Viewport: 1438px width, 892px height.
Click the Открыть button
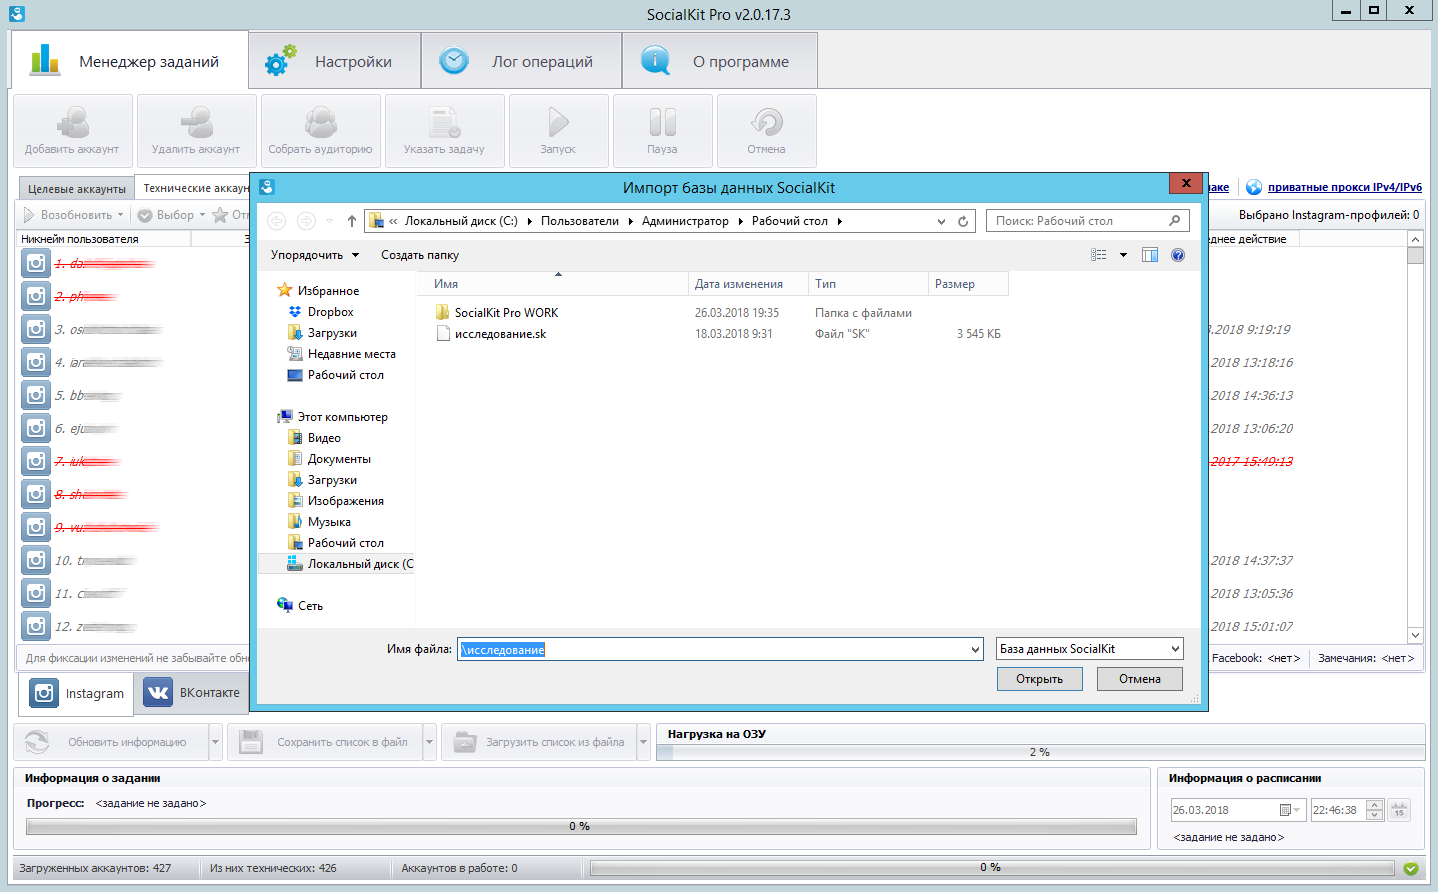(1040, 679)
